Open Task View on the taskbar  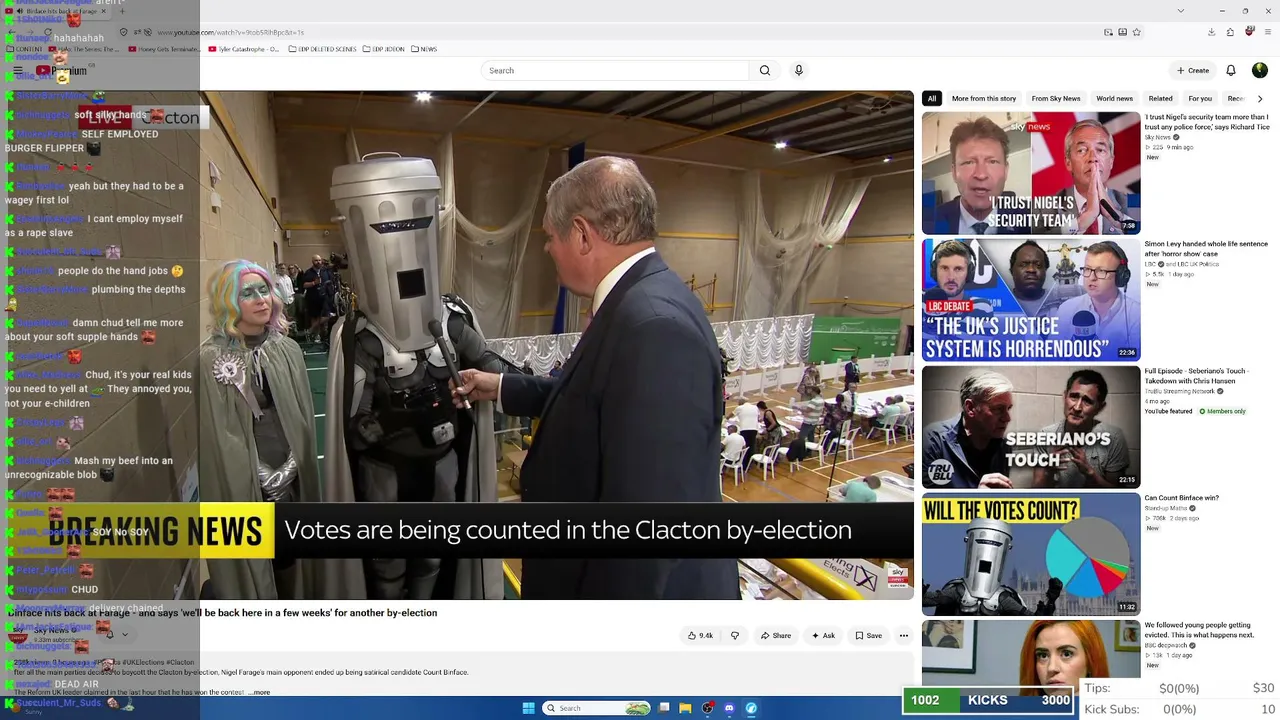(664, 708)
